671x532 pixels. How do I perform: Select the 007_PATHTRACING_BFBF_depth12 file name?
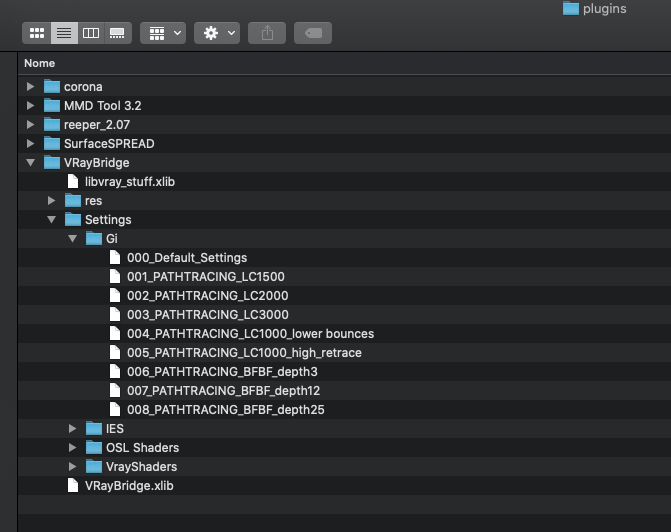point(223,391)
